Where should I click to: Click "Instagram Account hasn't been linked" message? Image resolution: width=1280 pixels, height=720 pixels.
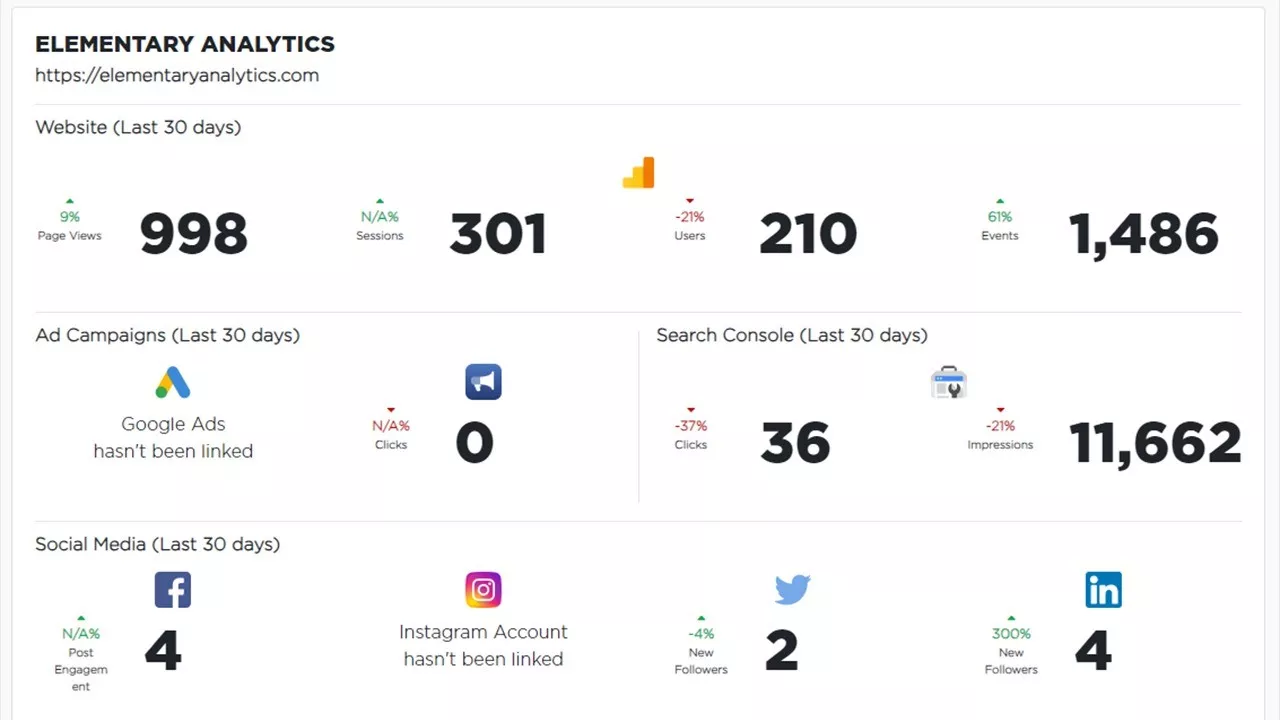(x=483, y=646)
